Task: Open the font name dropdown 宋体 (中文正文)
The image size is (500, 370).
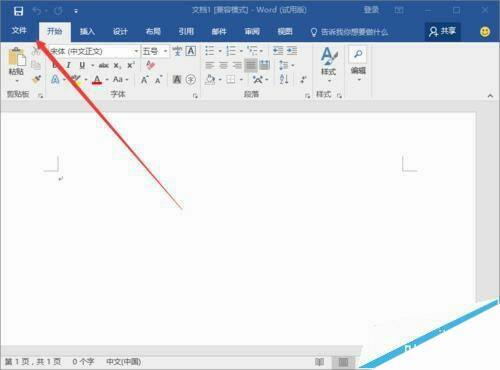Action: [x=136, y=51]
